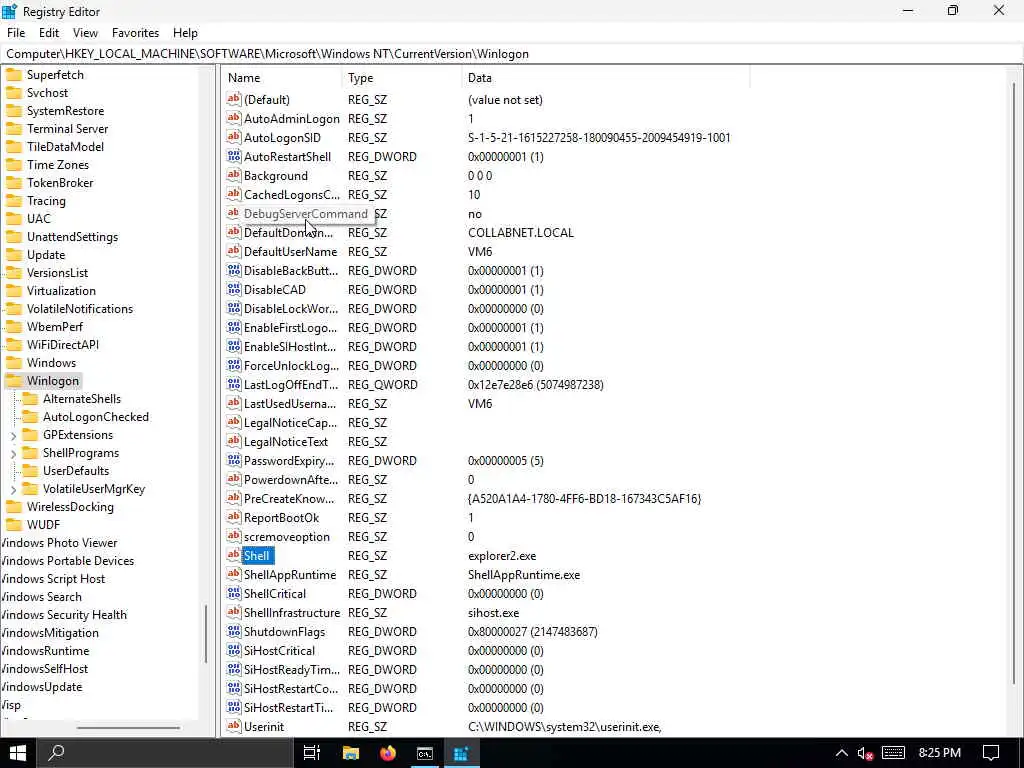
Task: Select the AutoLogonChecked folder icon
Action: point(30,417)
